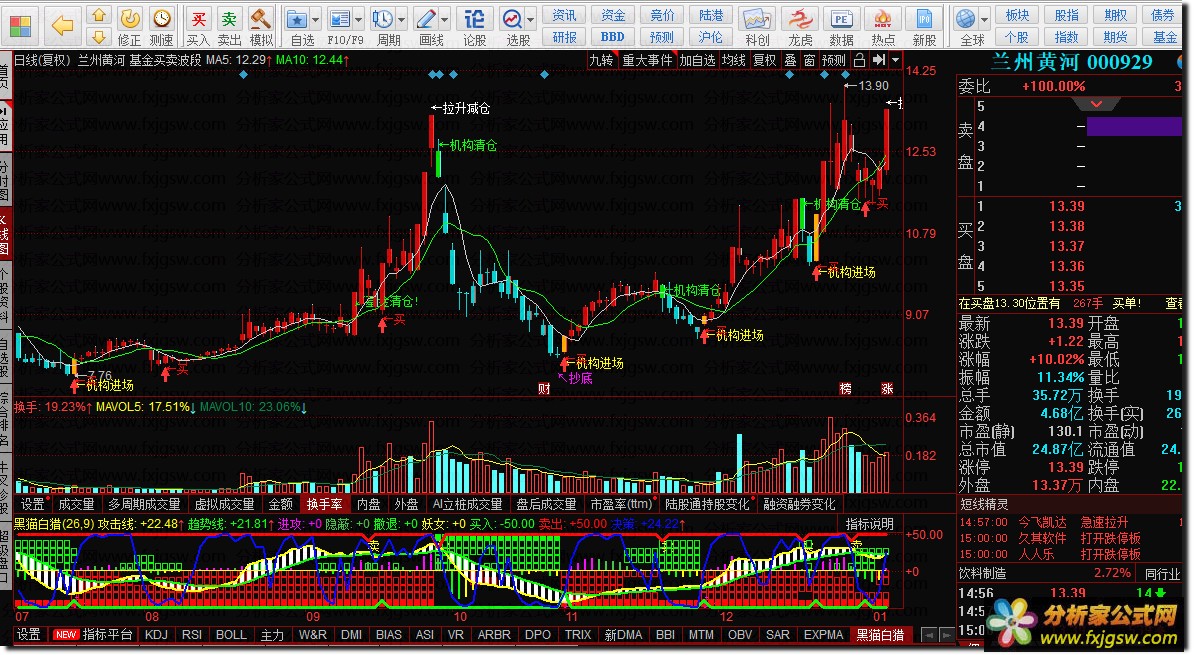Image resolution: width=1194 pixels, height=655 pixels.
Task: Click the 周期 period clock icon
Action: coord(383,18)
